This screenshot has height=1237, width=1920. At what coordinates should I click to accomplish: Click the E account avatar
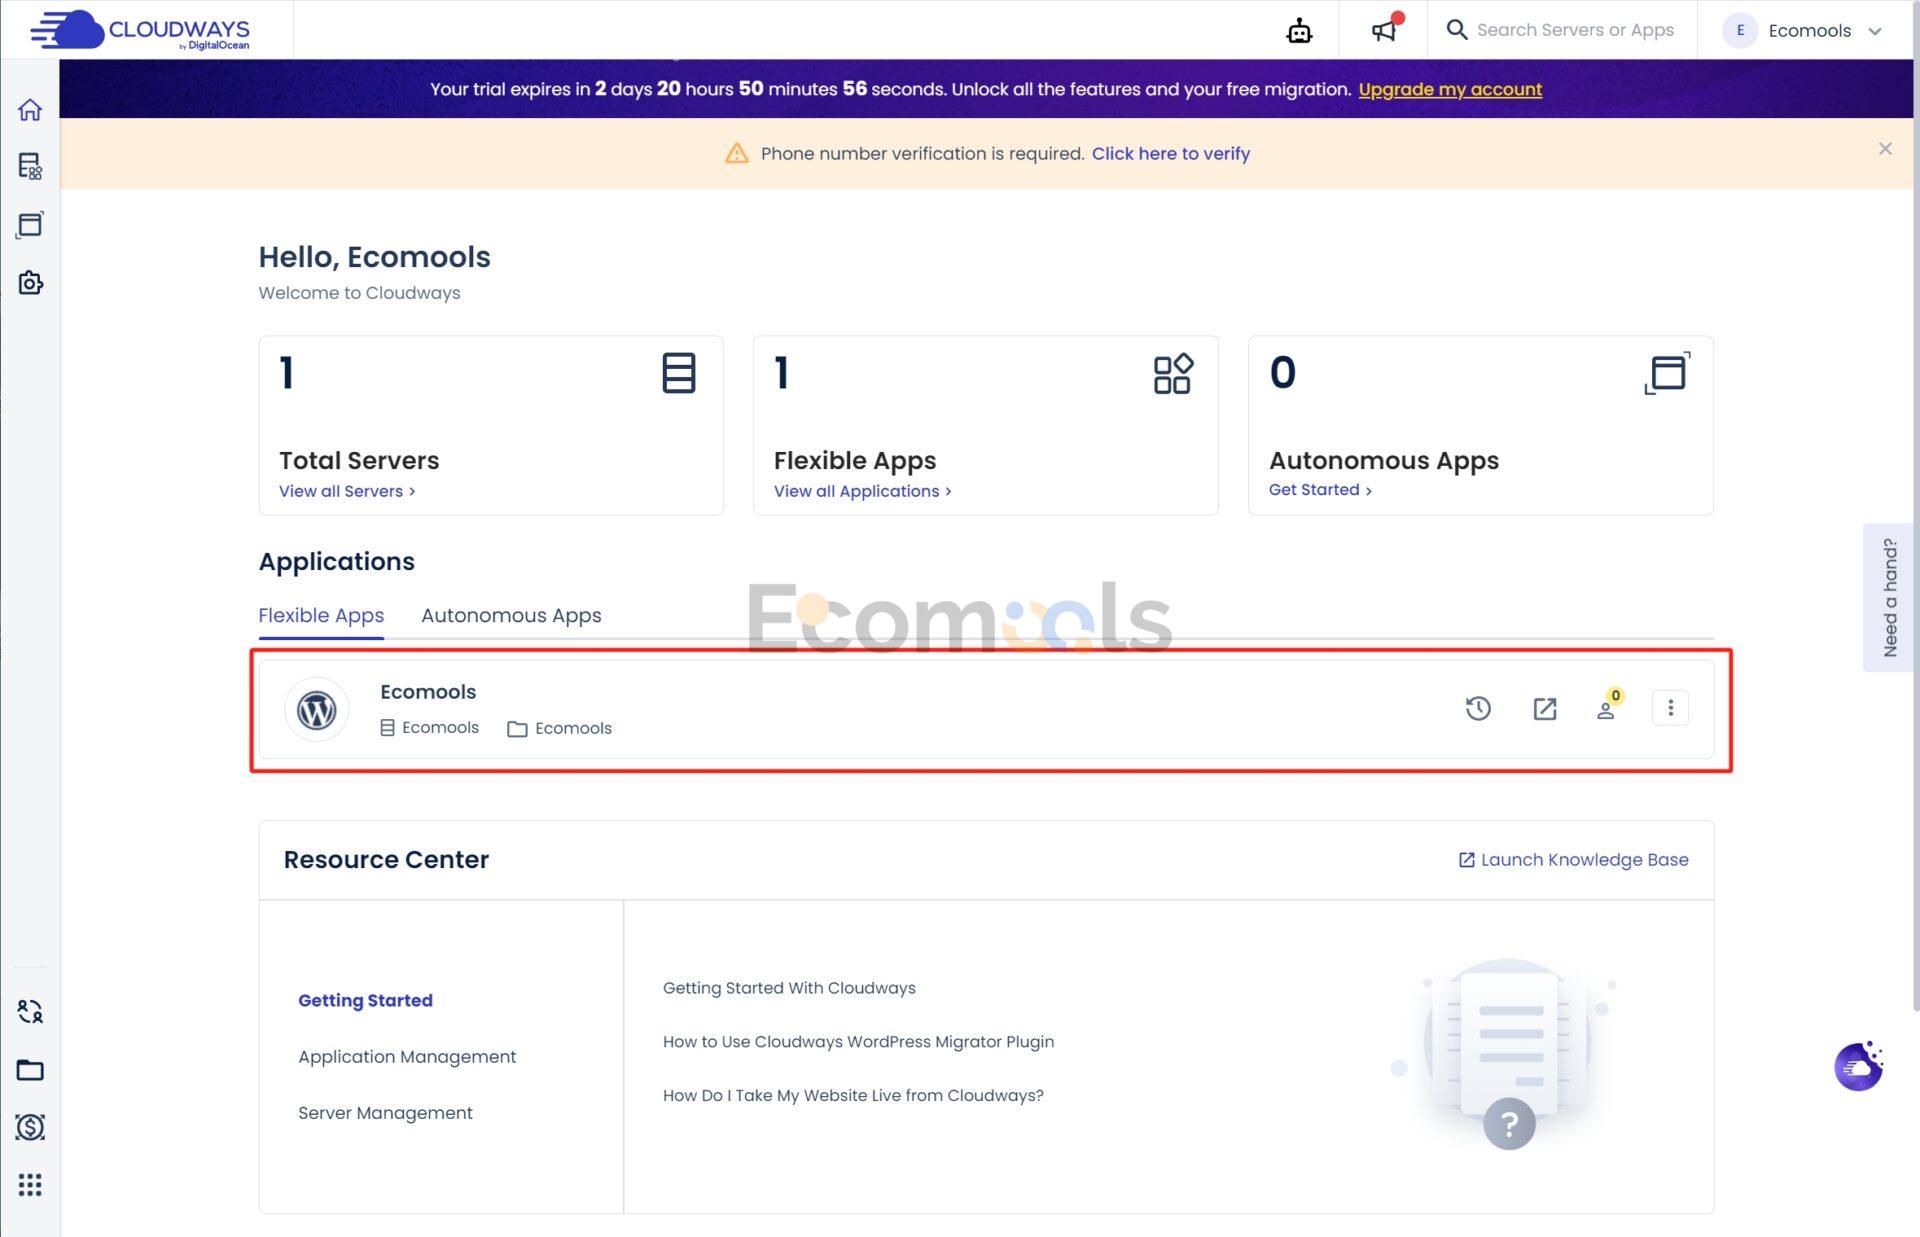[1740, 30]
